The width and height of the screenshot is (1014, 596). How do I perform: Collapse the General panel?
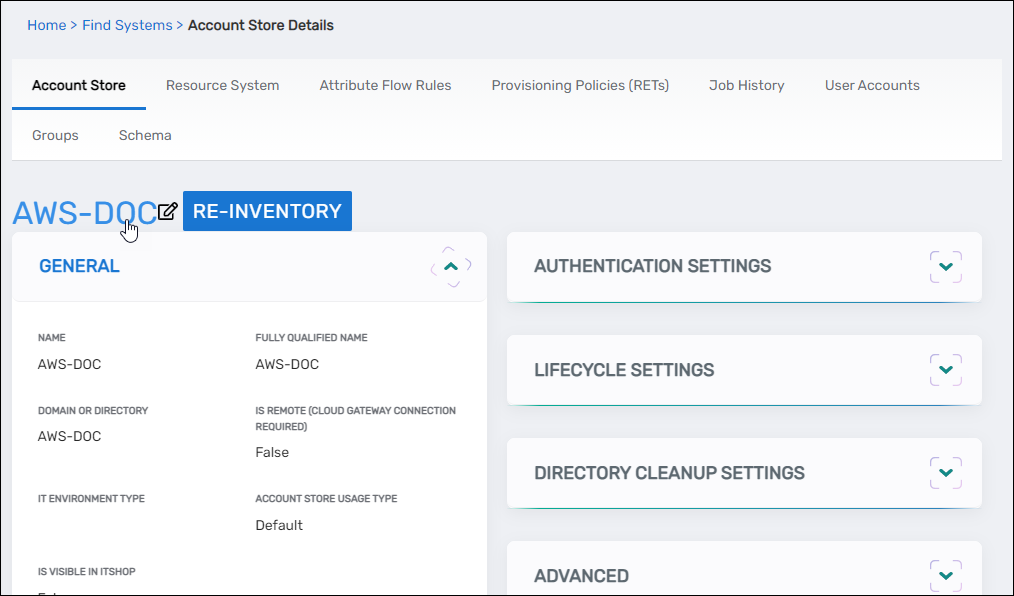[x=451, y=267]
